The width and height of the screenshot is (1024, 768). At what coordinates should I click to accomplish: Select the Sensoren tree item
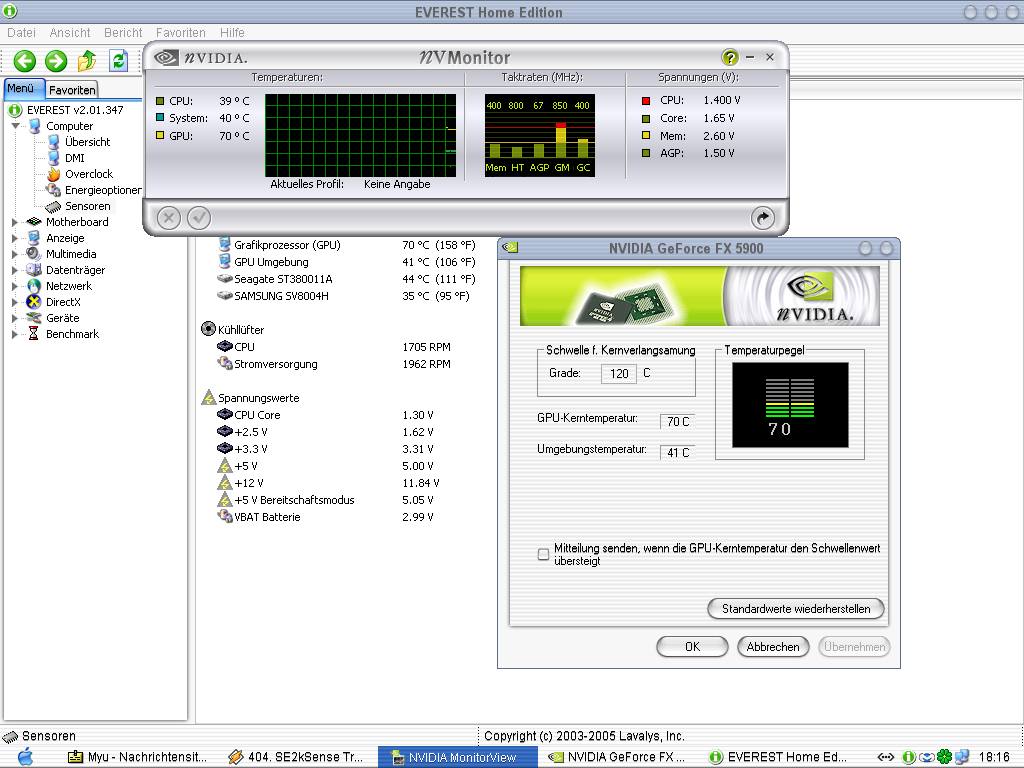tap(88, 206)
